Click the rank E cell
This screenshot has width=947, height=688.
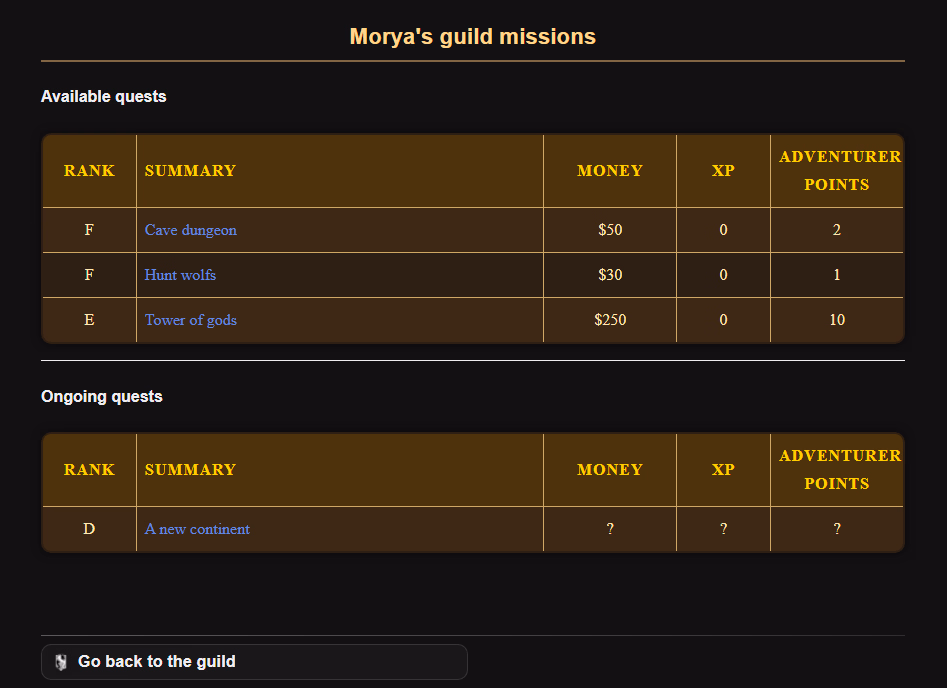(89, 320)
